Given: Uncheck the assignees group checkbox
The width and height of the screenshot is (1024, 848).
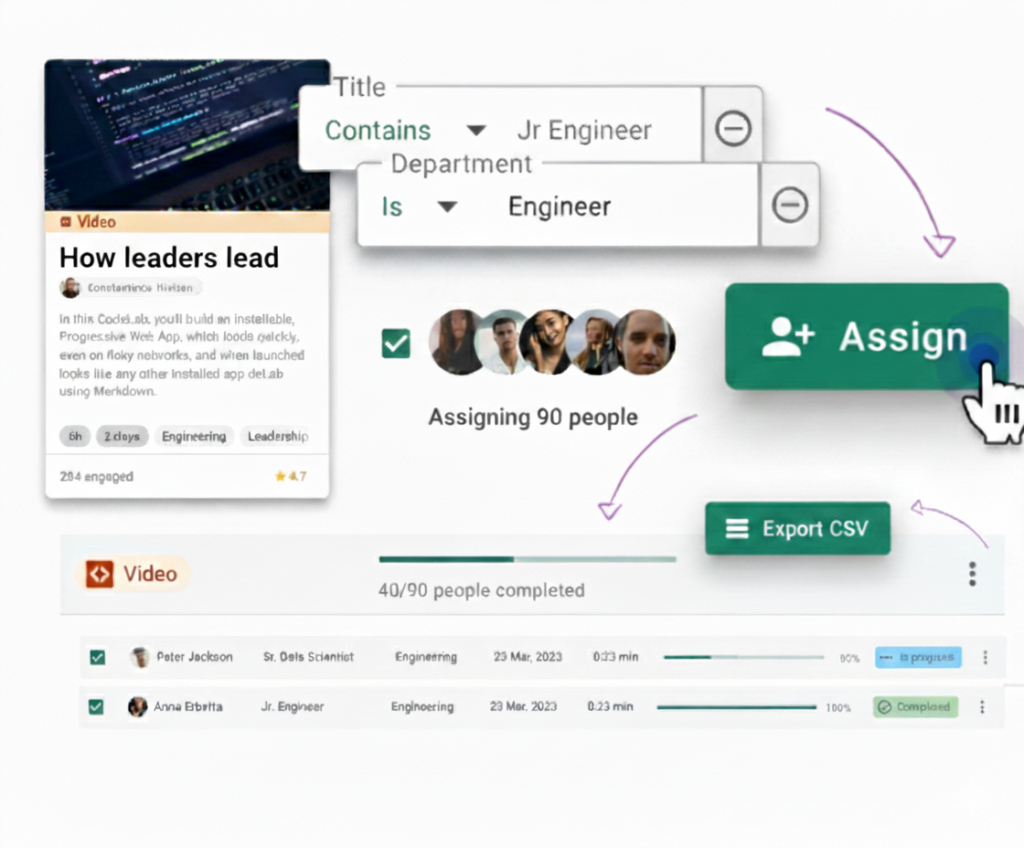Looking at the screenshot, I should point(396,344).
